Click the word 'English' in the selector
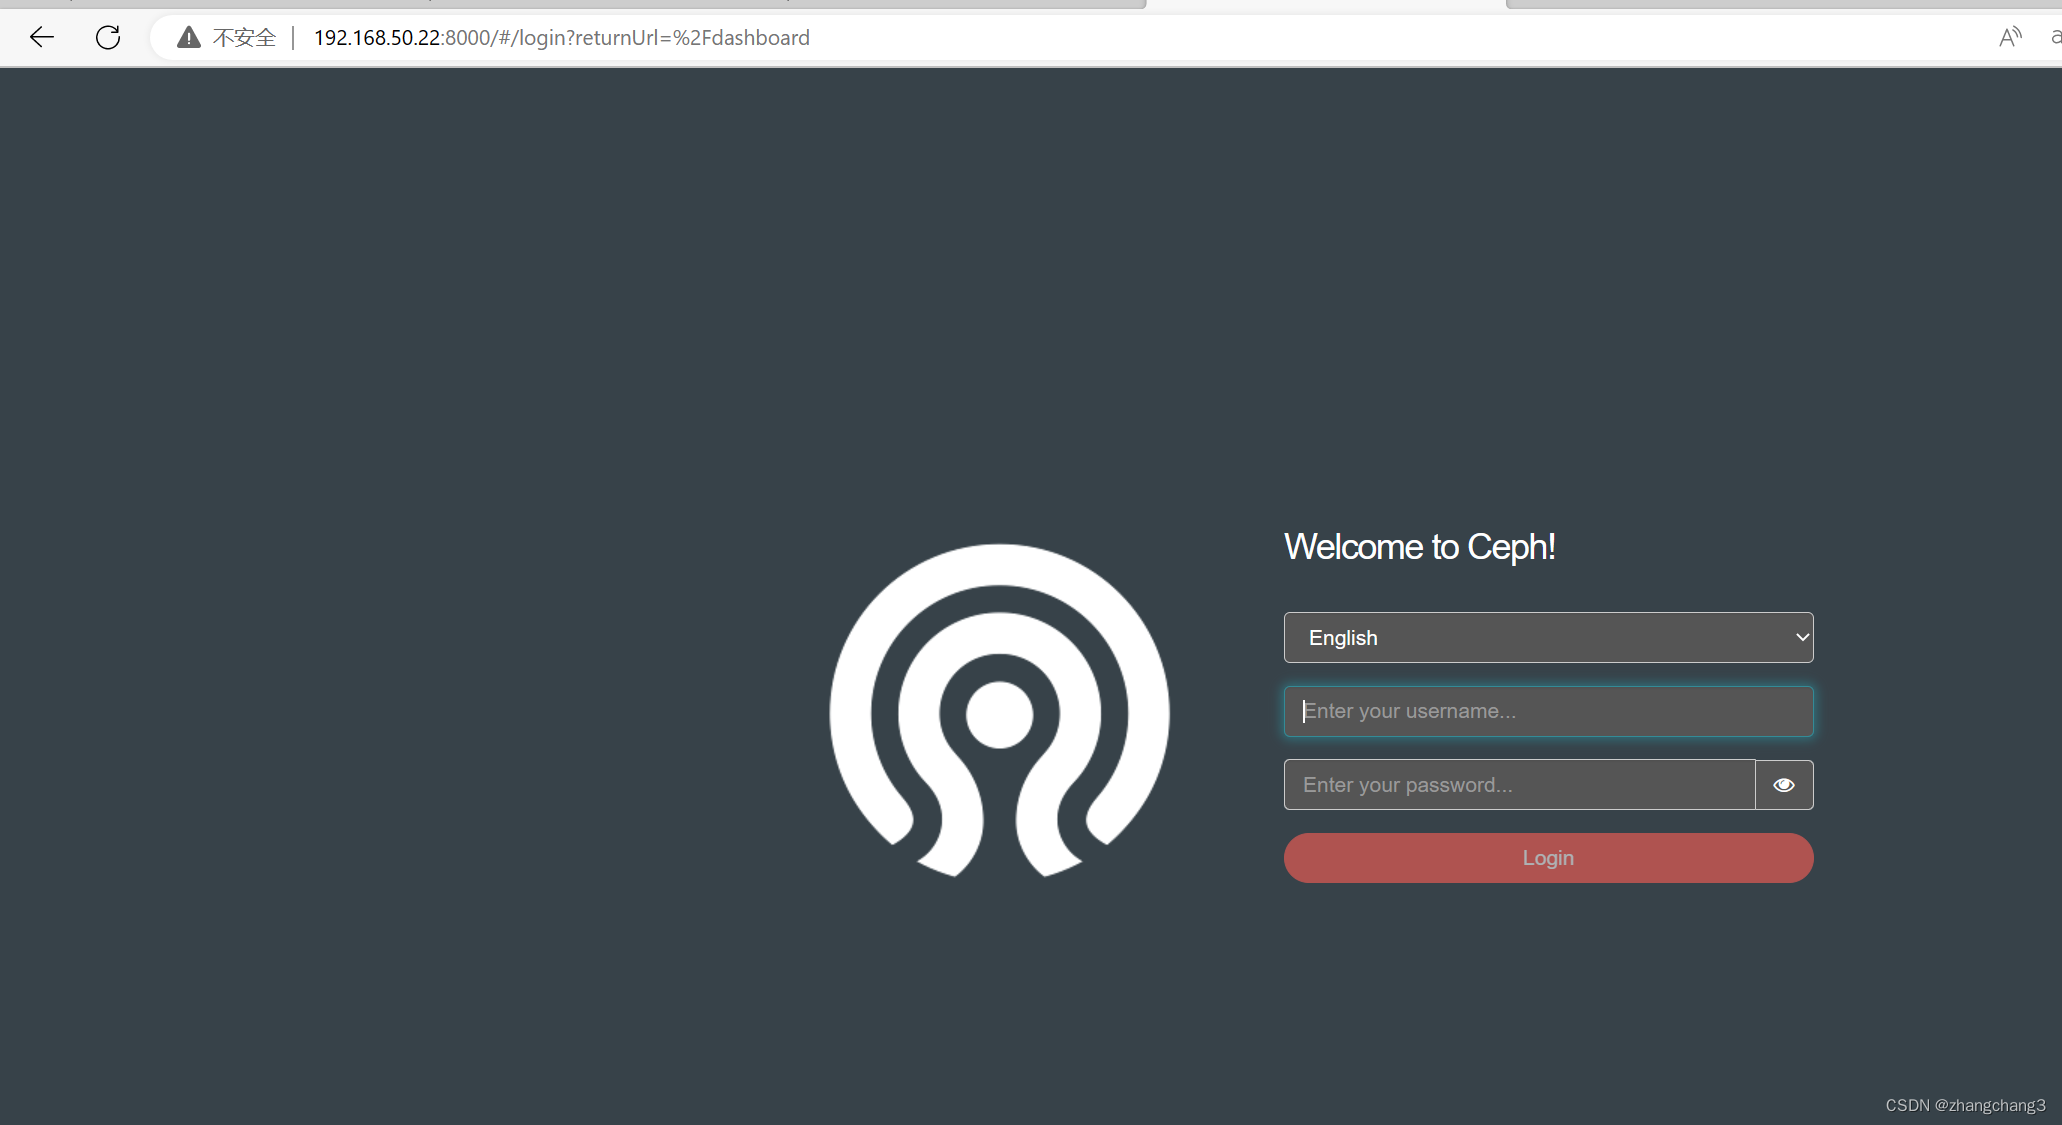 click(1342, 638)
